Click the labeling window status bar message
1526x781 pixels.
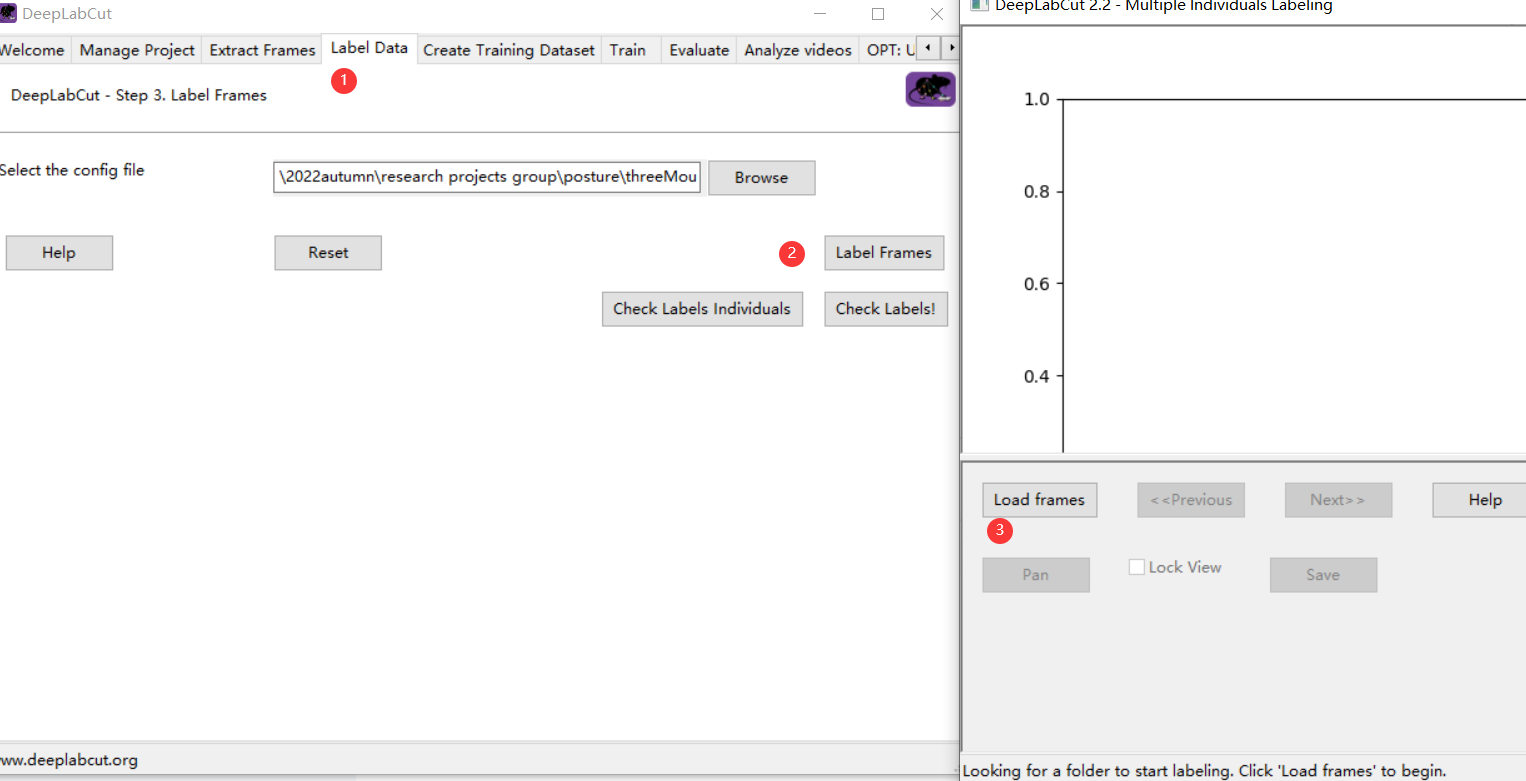pos(1204,771)
